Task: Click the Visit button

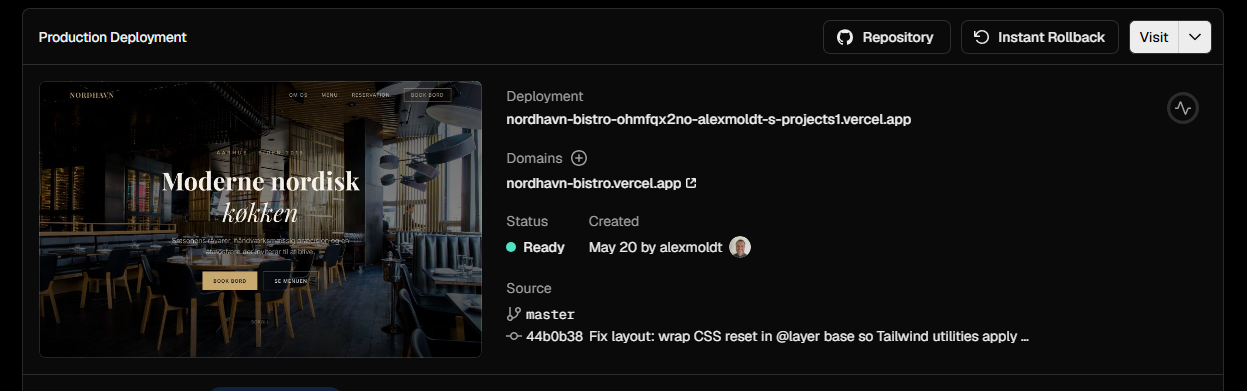Action: pyautogui.click(x=1154, y=37)
